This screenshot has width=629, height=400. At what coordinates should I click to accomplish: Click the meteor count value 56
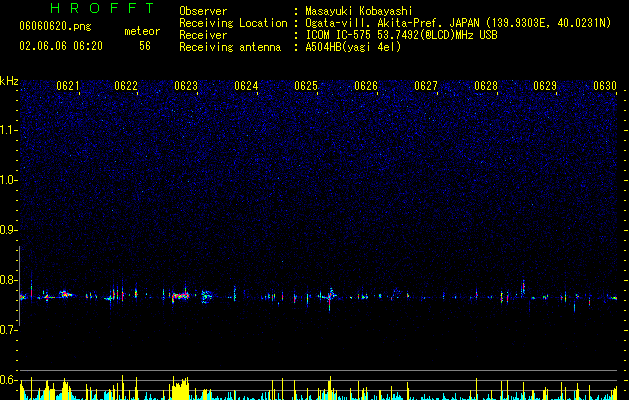(145, 46)
